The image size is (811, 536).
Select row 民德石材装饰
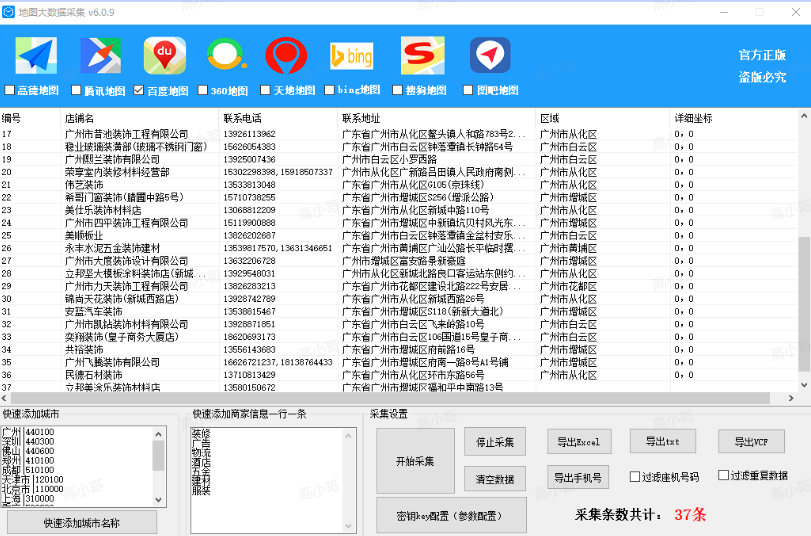coord(398,375)
